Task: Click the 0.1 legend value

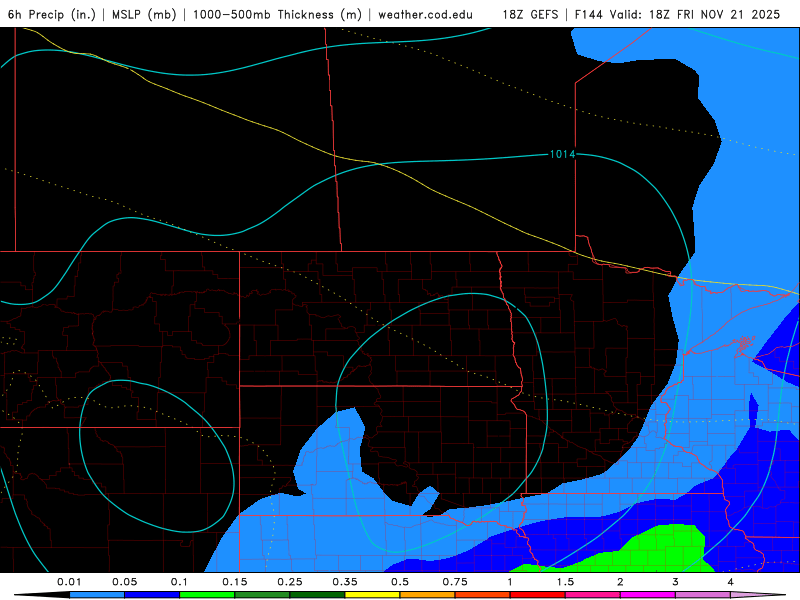Action: (x=180, y=582)
